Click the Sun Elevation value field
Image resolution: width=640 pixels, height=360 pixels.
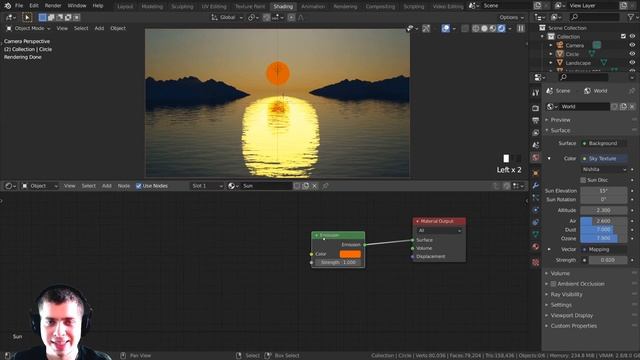tap(604, 191)
